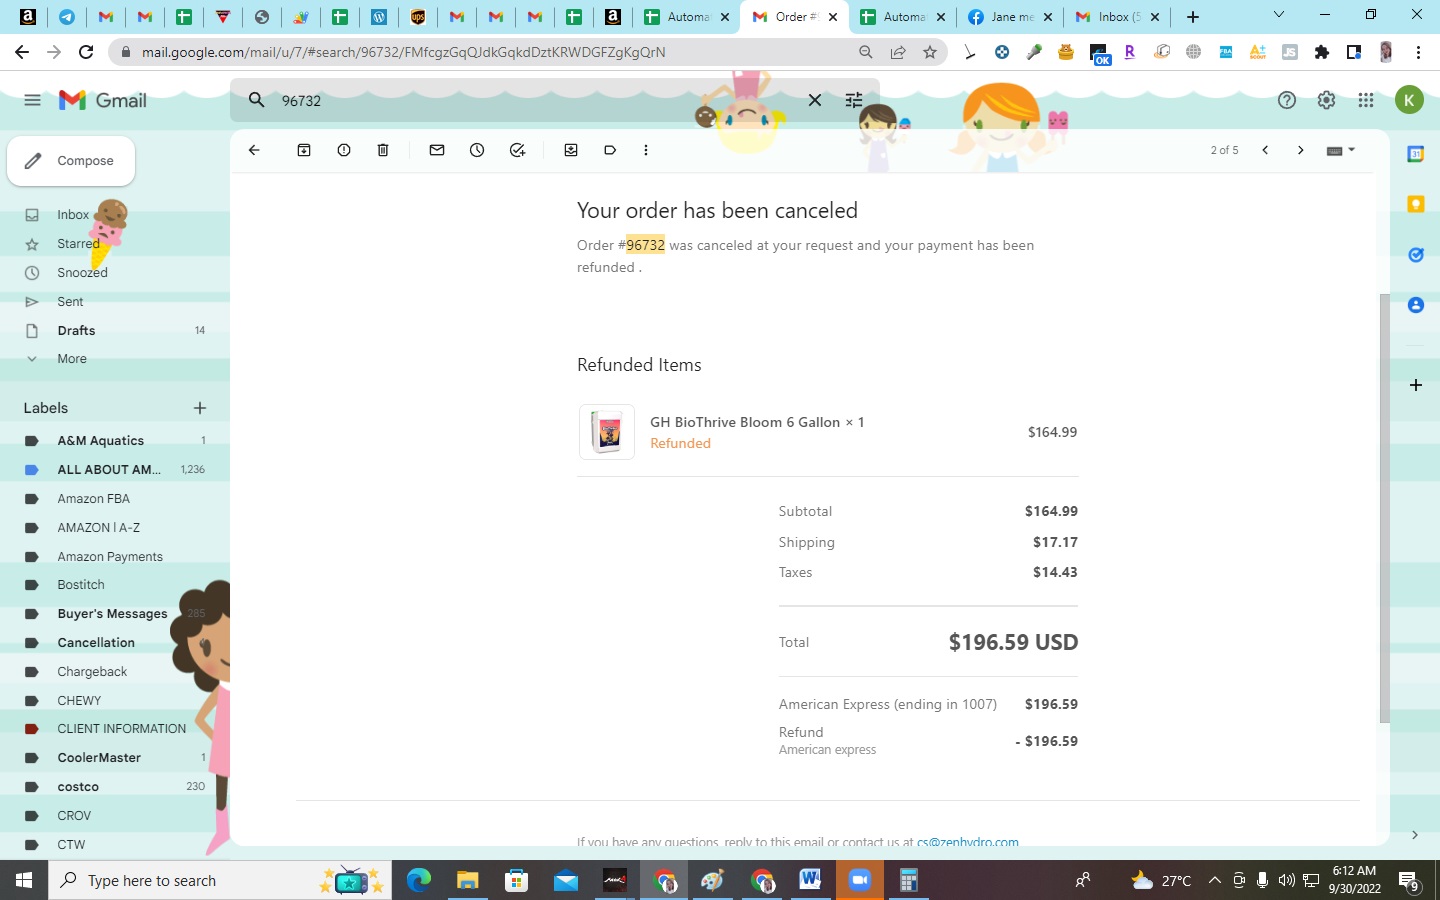Image resolution: width=1440 pixels, height=900 pixels.
Task: Open the Chargeback label
Action: pyautogui.click(x=92, y=672)
